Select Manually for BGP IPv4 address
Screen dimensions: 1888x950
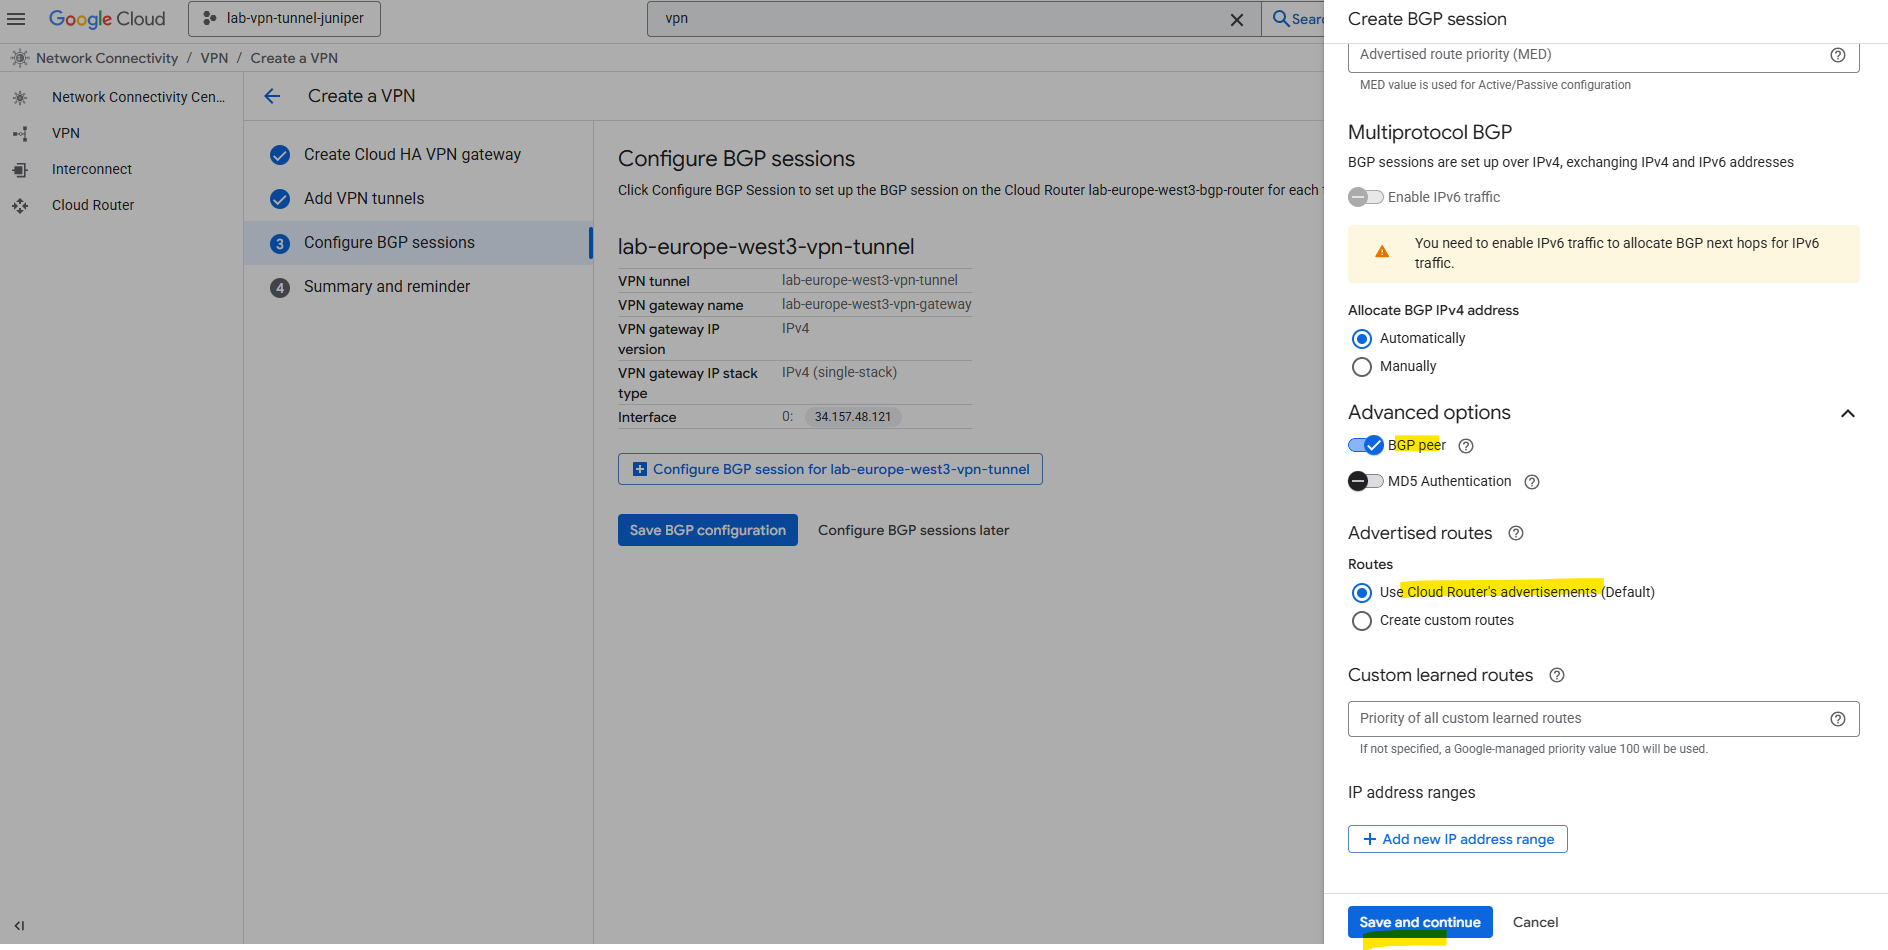1362,367
